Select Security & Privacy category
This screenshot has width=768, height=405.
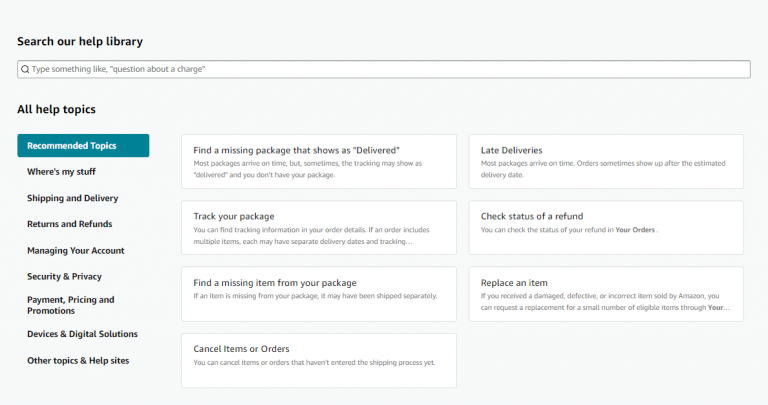(64, 277)
